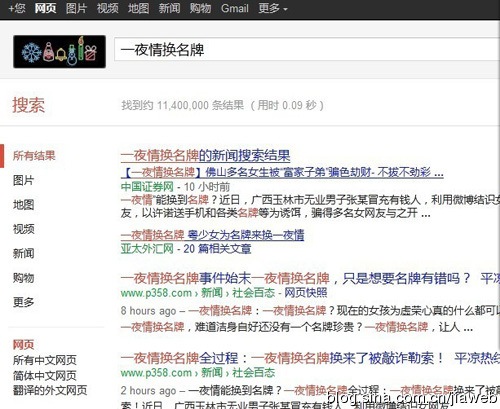Open the +您 profile link
500x409 pixels.
17,8
